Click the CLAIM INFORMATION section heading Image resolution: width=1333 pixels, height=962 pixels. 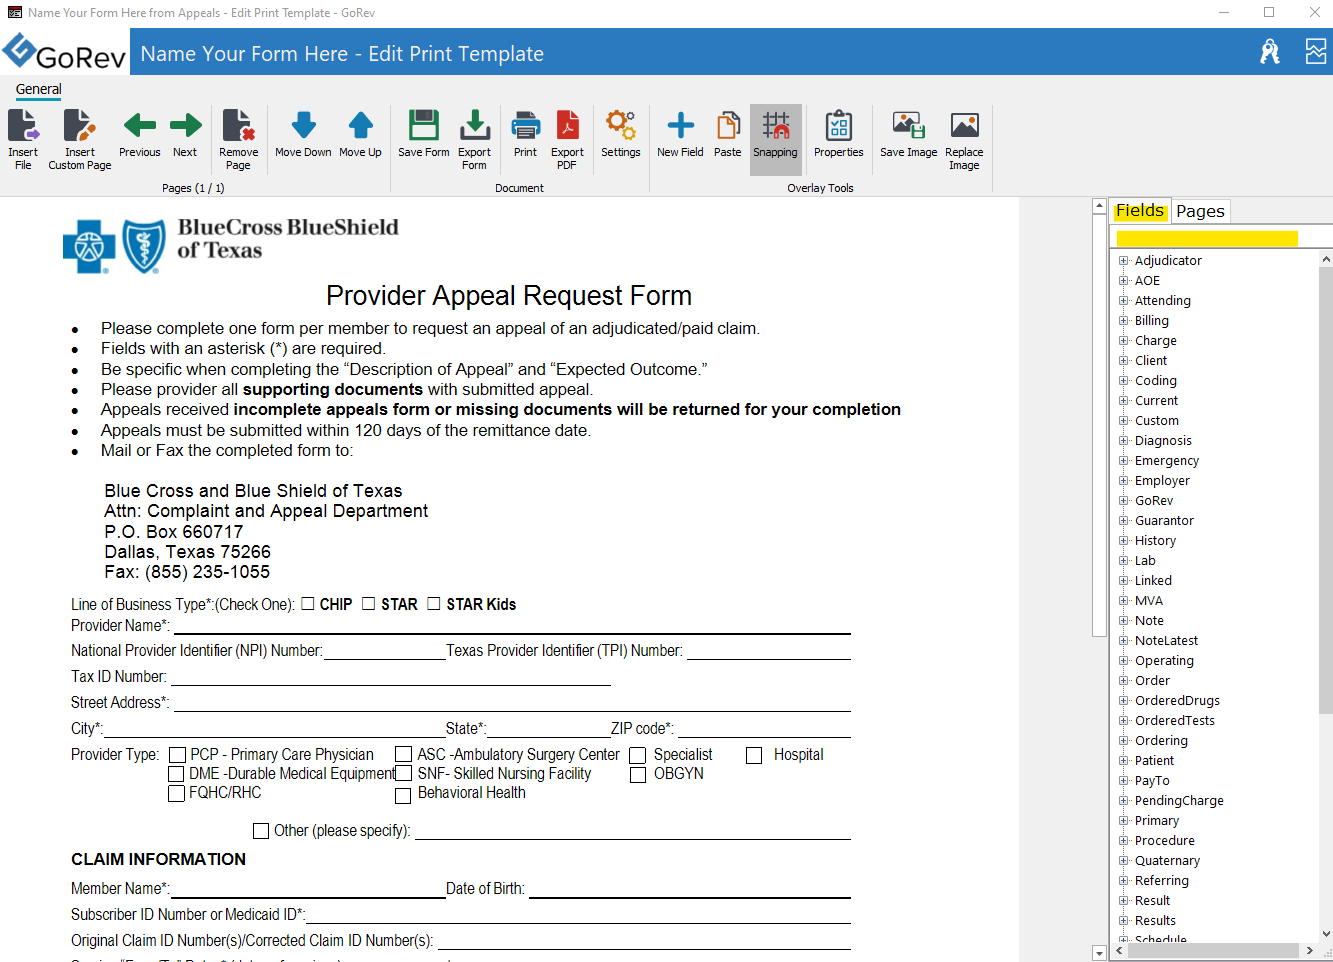158,859
